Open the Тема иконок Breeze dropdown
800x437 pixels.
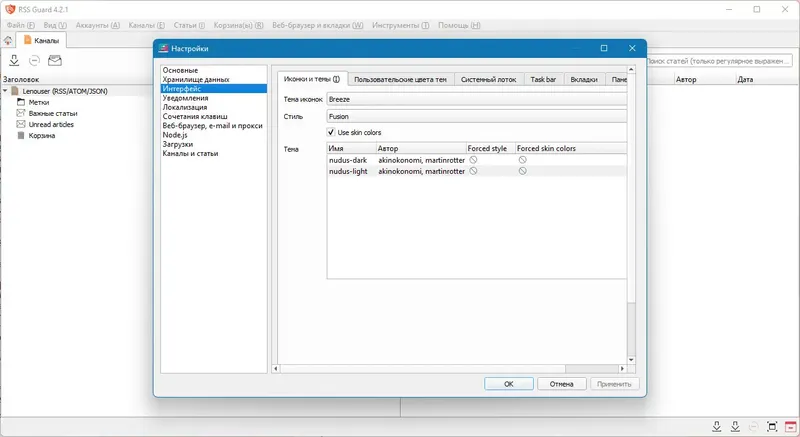pyautogui.click(x=477, y=99)
